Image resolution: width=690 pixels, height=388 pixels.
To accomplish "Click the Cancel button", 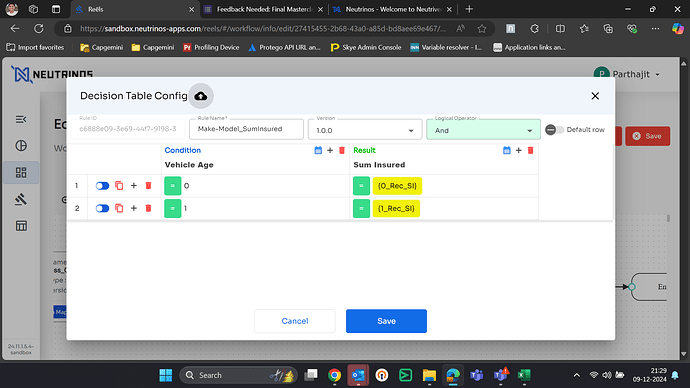I will 295,321.
